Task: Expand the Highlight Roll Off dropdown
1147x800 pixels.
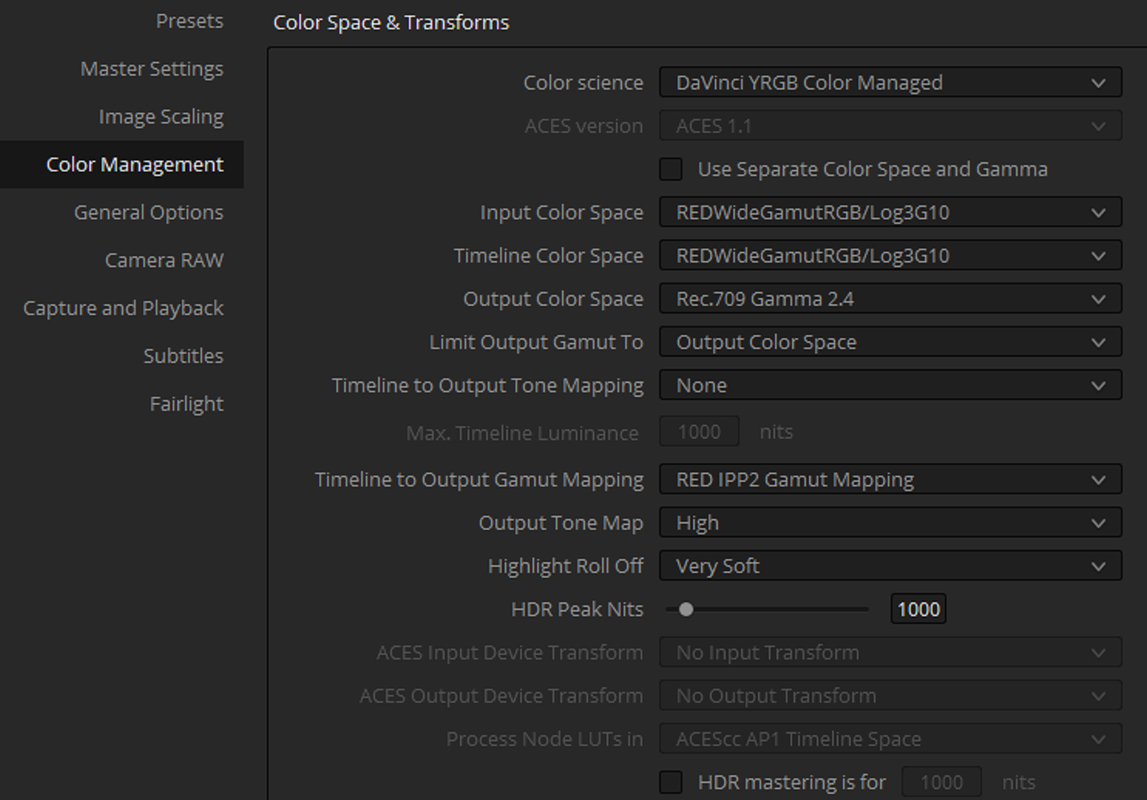Action: pyautogui.click(x=890, y=566)
